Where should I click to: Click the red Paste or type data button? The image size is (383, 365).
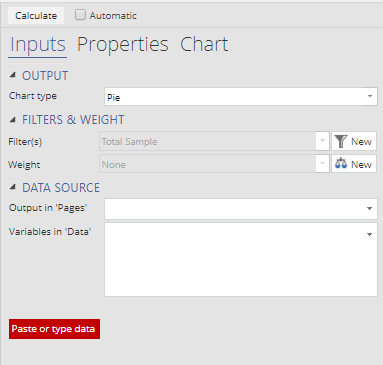[x=54, y=329]
